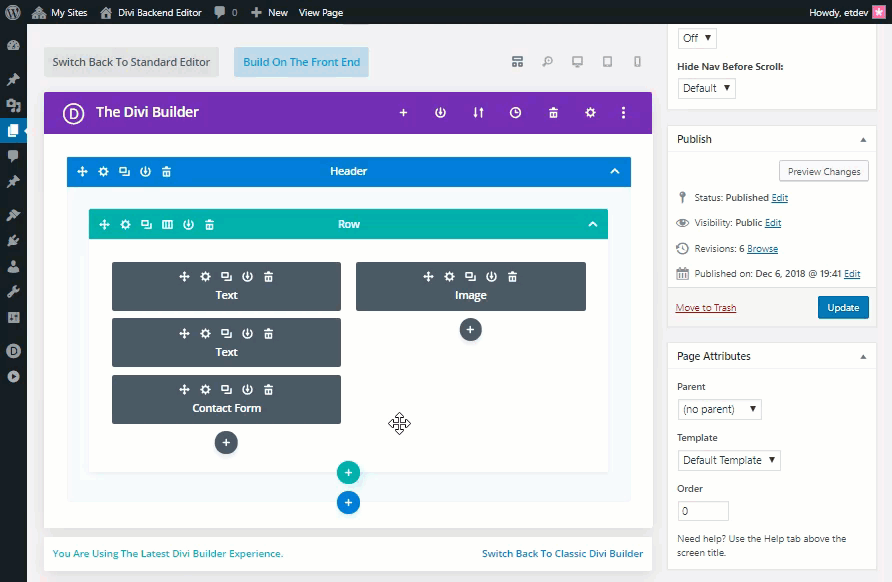This screenshot has height=582, width=892.
Task: Open the Off dropdown
Action: tap(697, 38)
